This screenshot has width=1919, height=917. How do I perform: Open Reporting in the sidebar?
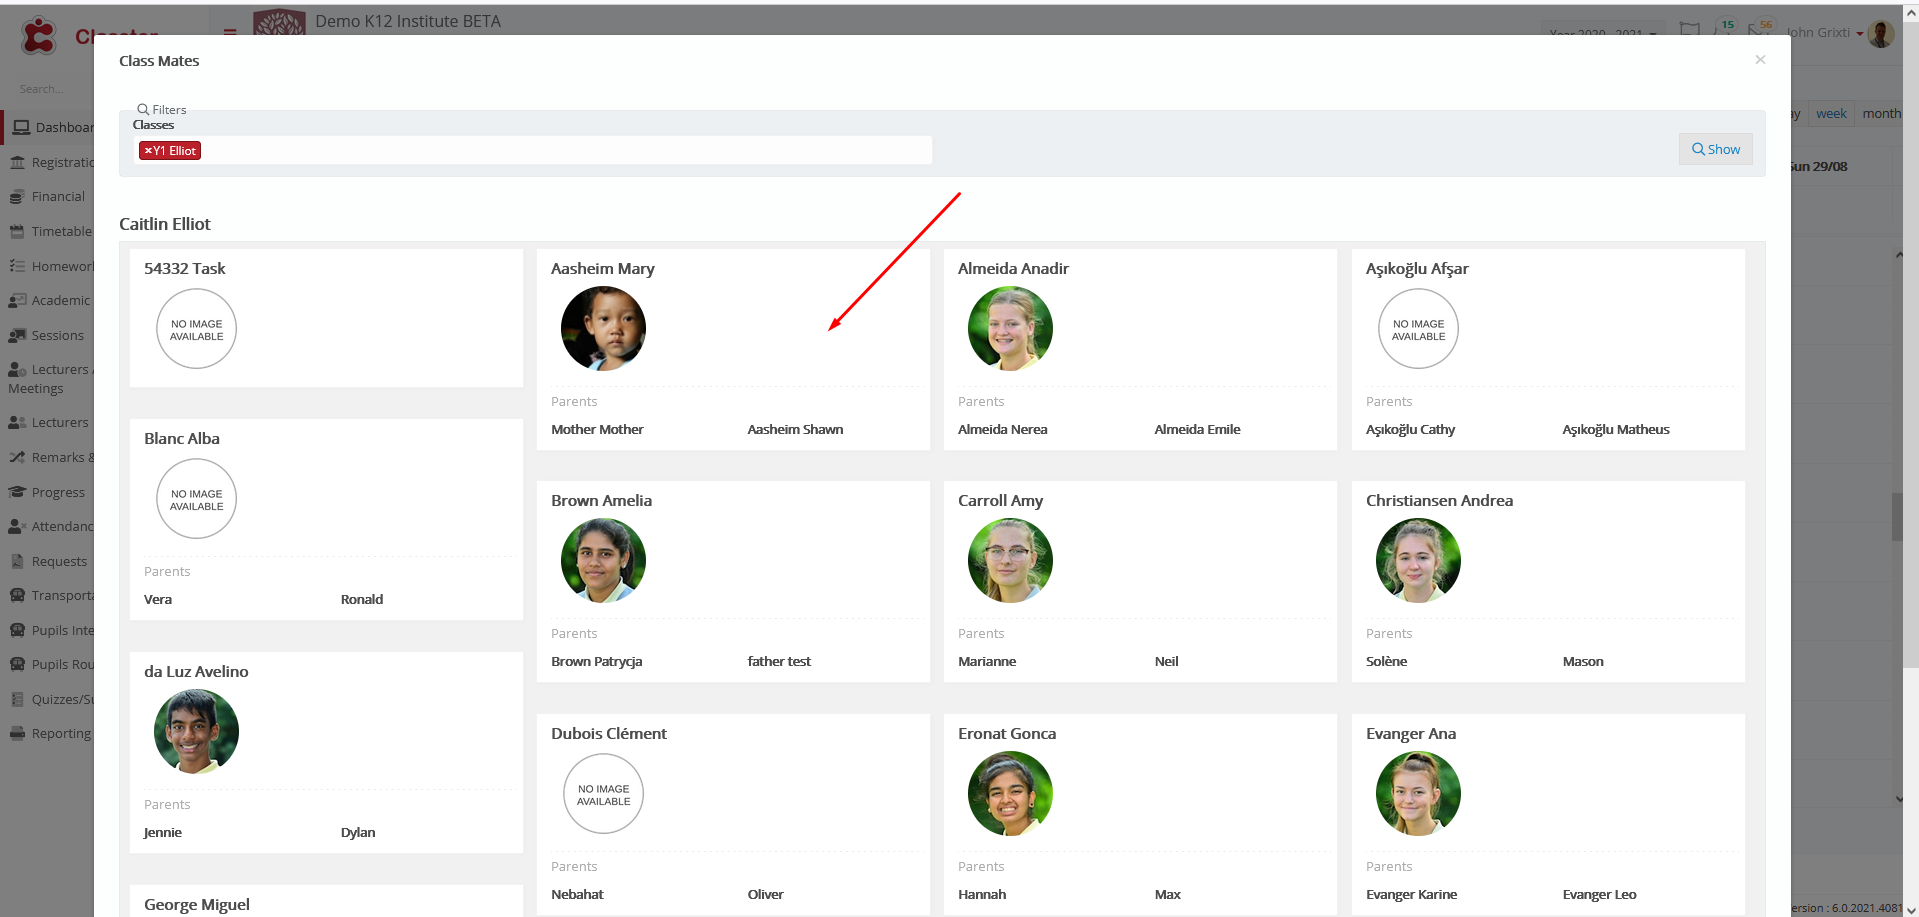point(50,733)
